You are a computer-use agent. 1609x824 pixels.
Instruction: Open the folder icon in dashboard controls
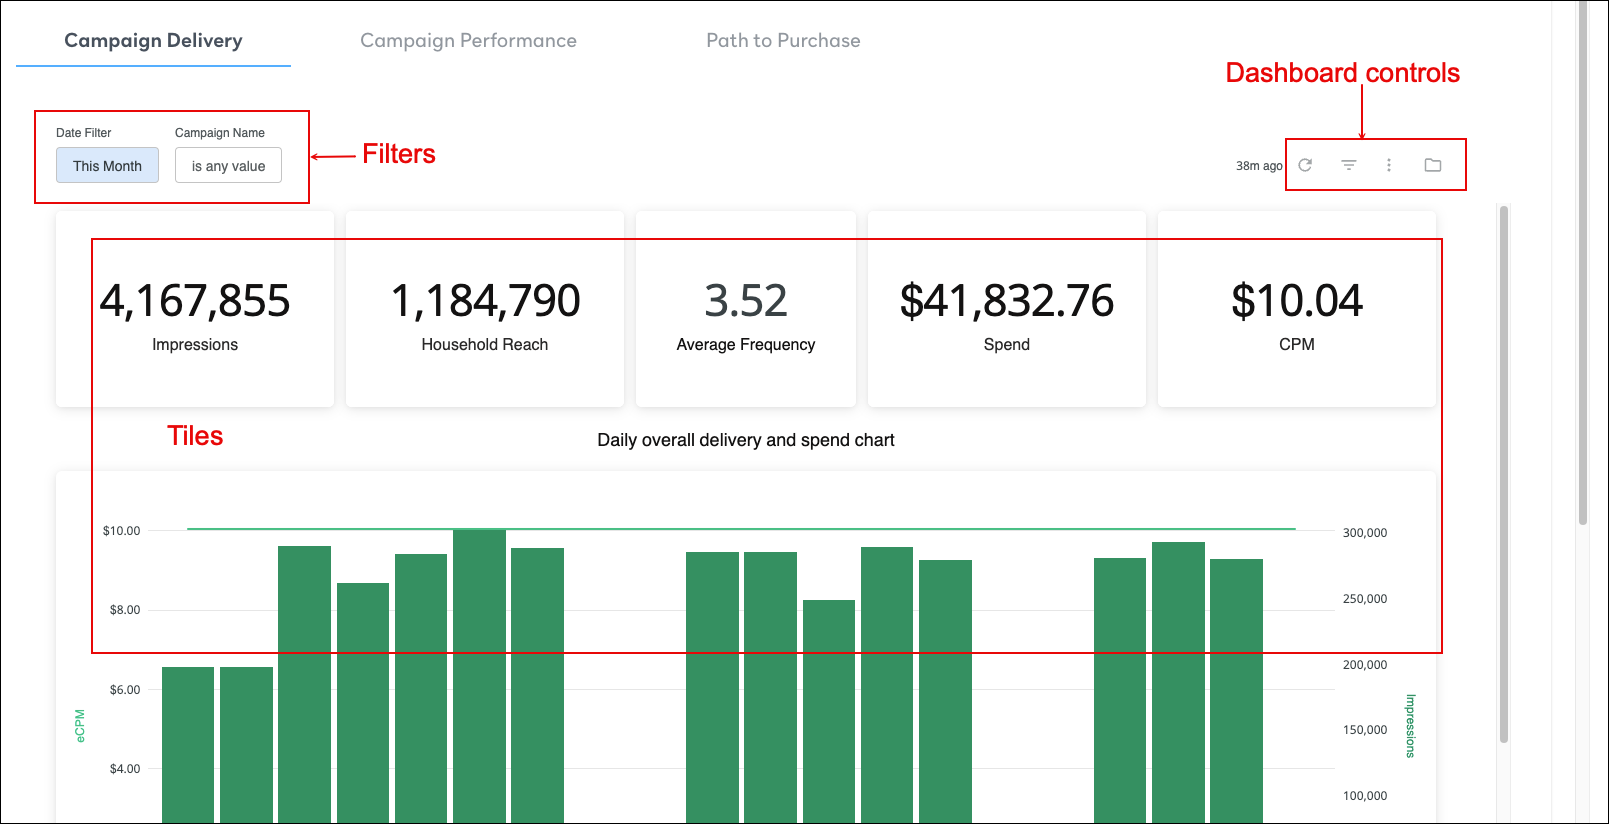point(1433,165)
